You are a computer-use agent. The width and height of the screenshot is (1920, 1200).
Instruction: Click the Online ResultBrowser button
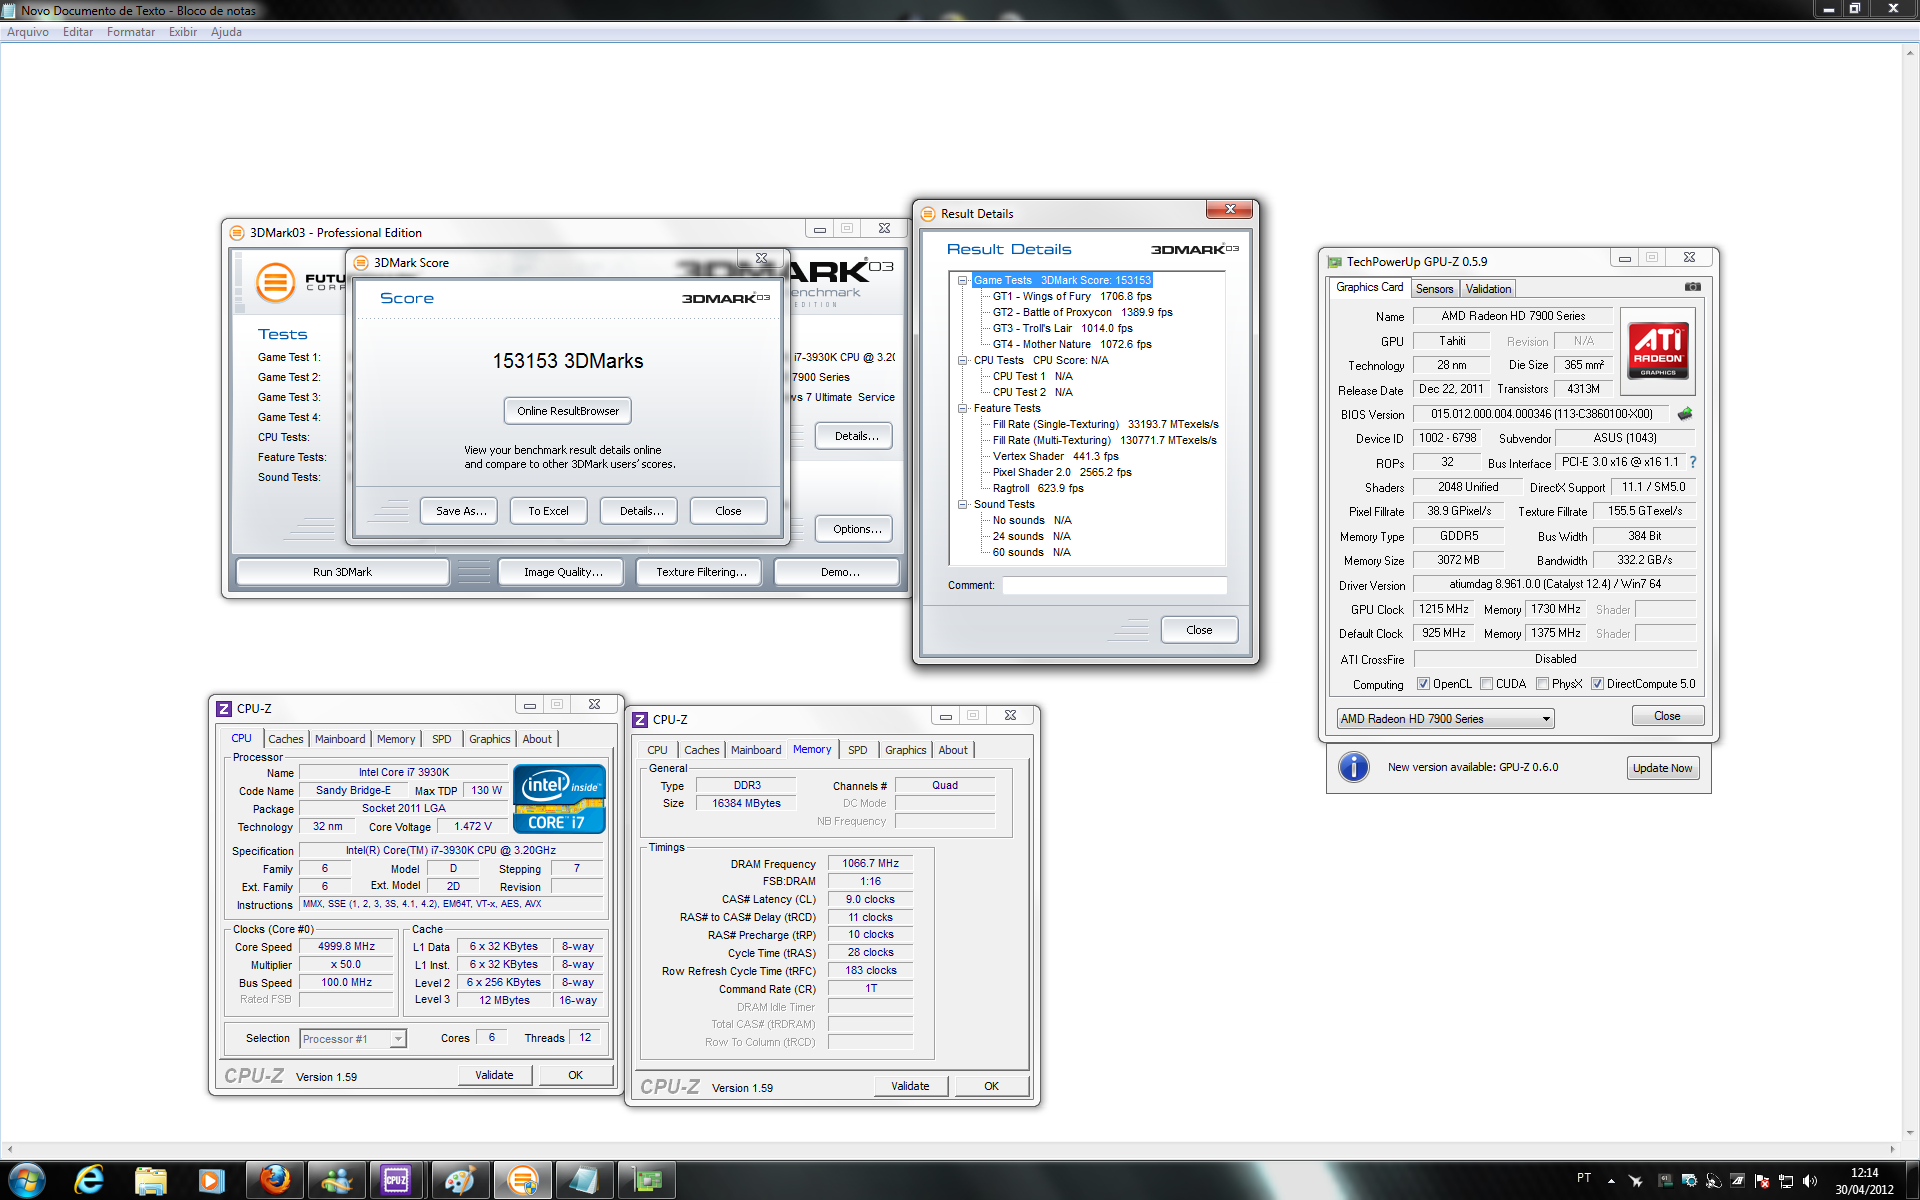(x=568, y=411)
